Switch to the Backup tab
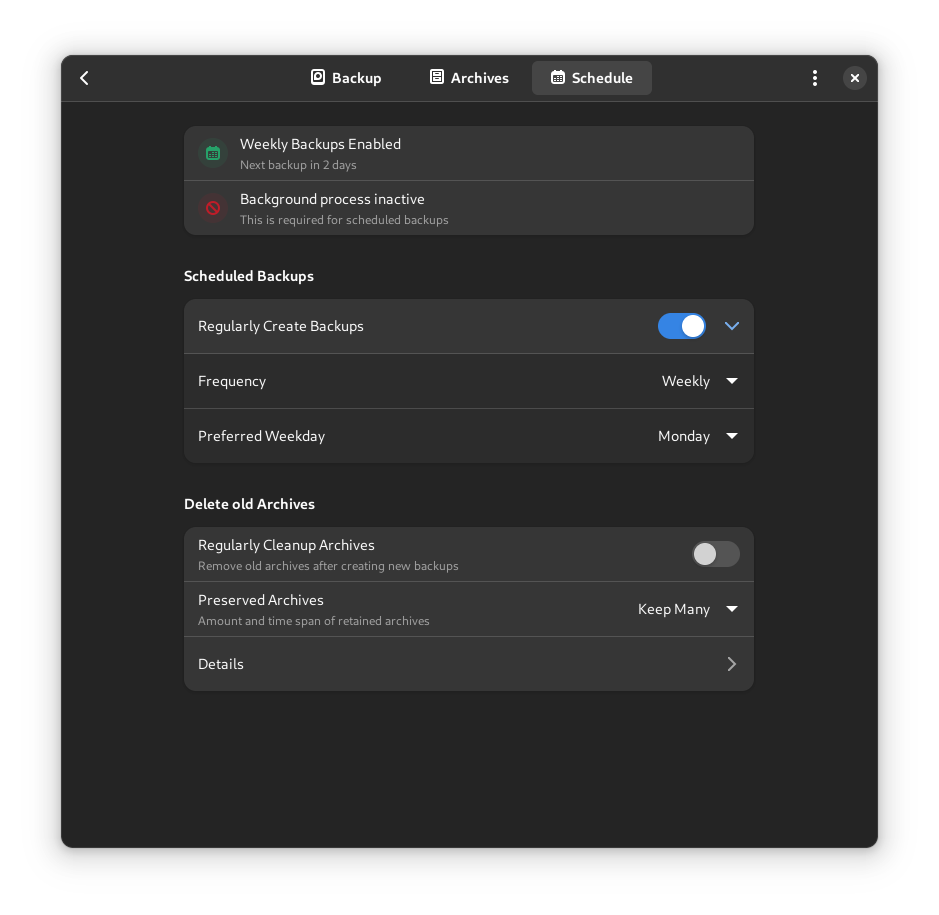This screenshot has height=915, width=939. pyautogui.click(x=346, y=78)
